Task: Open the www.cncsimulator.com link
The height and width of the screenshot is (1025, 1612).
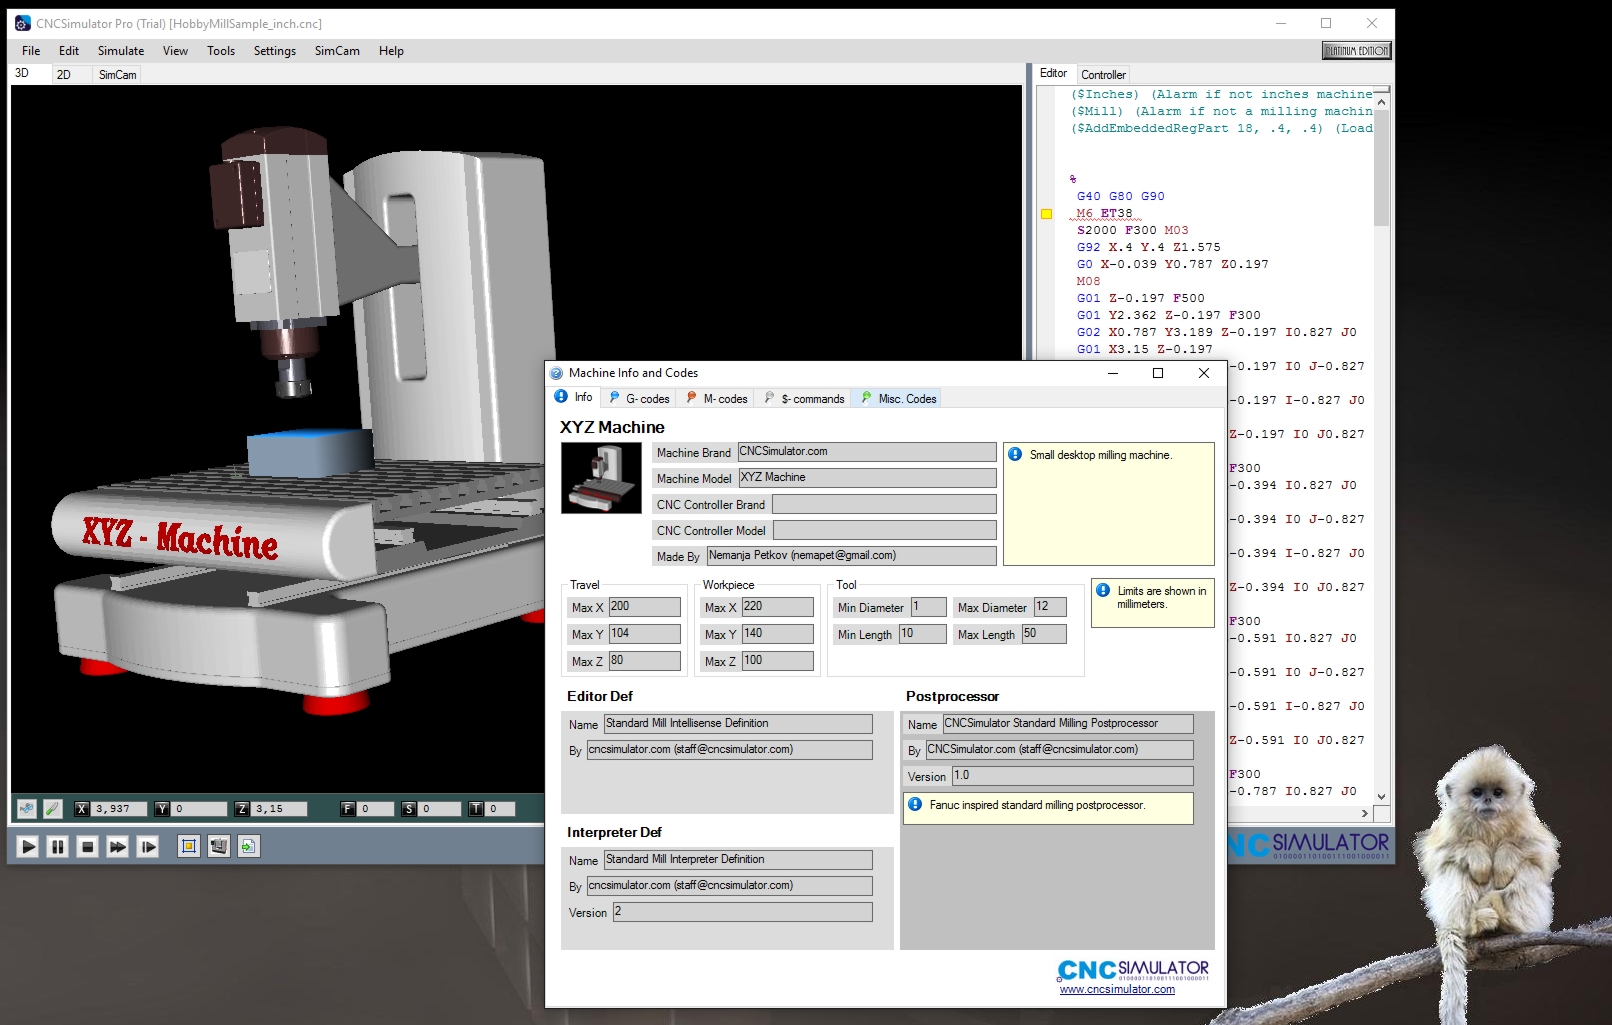Action: (x=1117, y=990)
